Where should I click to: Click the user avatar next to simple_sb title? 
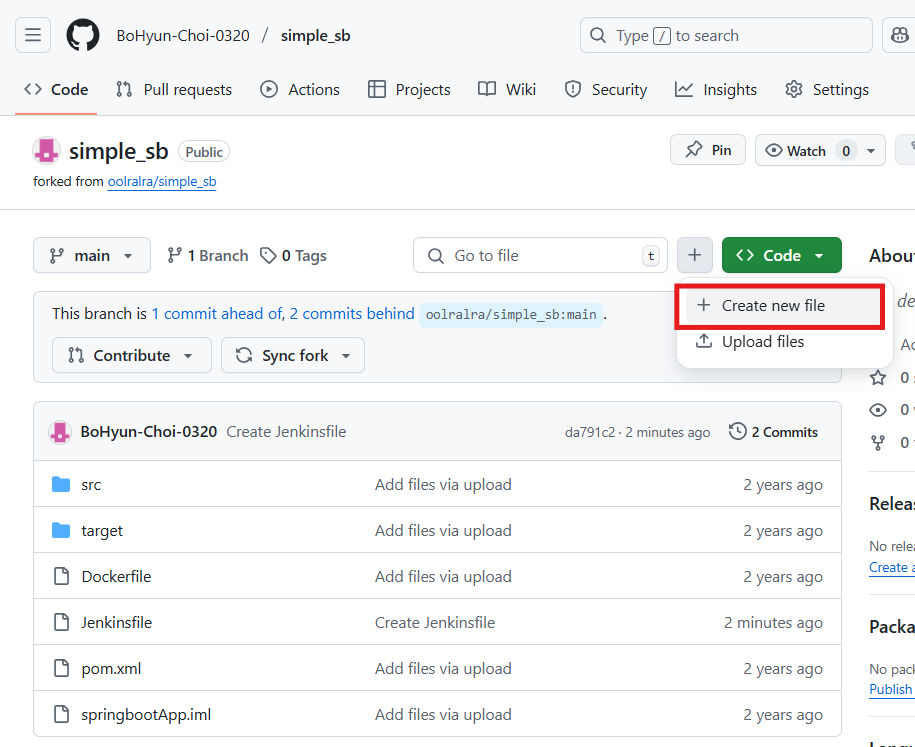click(46, 151)
